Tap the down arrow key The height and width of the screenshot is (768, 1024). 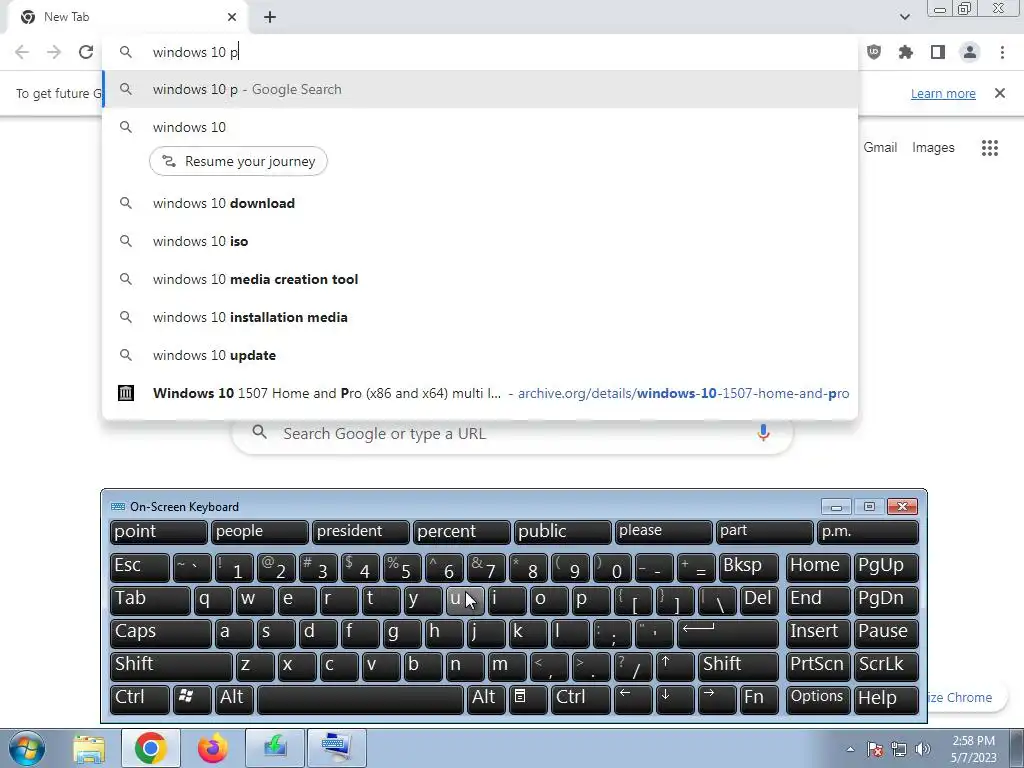tap(675, 698)
